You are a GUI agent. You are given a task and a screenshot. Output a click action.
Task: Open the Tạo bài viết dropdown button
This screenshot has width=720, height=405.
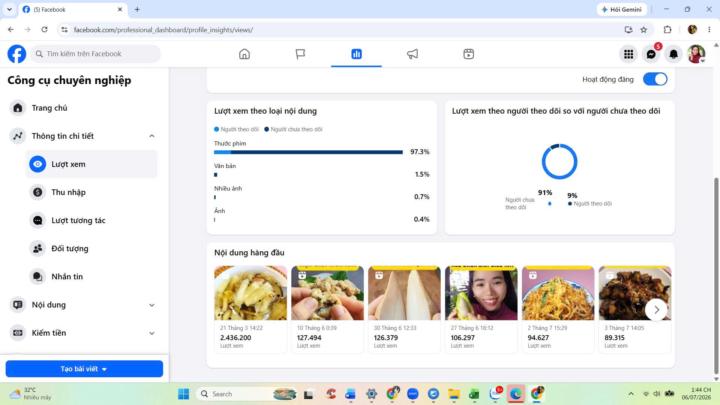pos(84,369)
